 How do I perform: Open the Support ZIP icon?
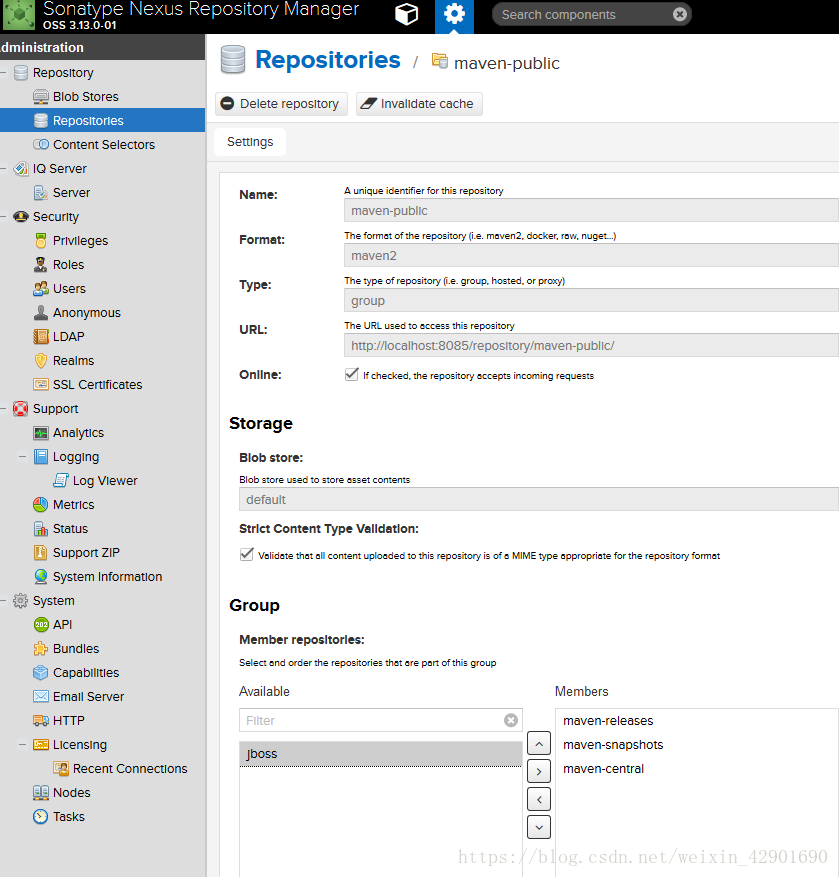(x=41, y=553)
